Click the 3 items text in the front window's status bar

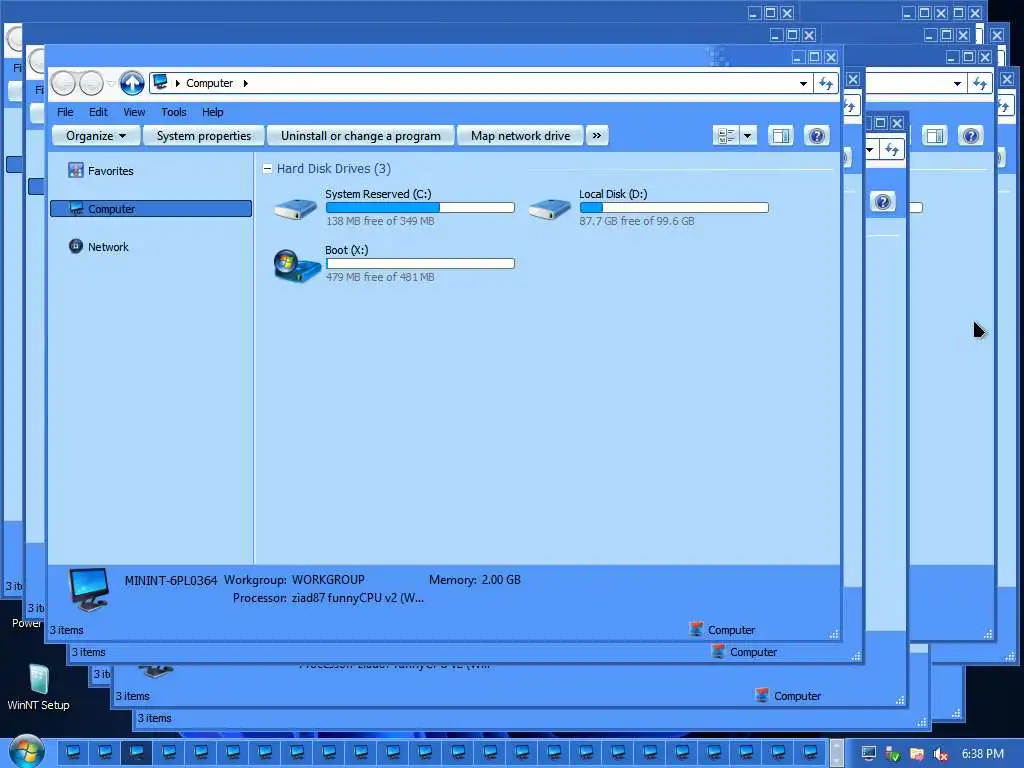[x=67, y=630]
